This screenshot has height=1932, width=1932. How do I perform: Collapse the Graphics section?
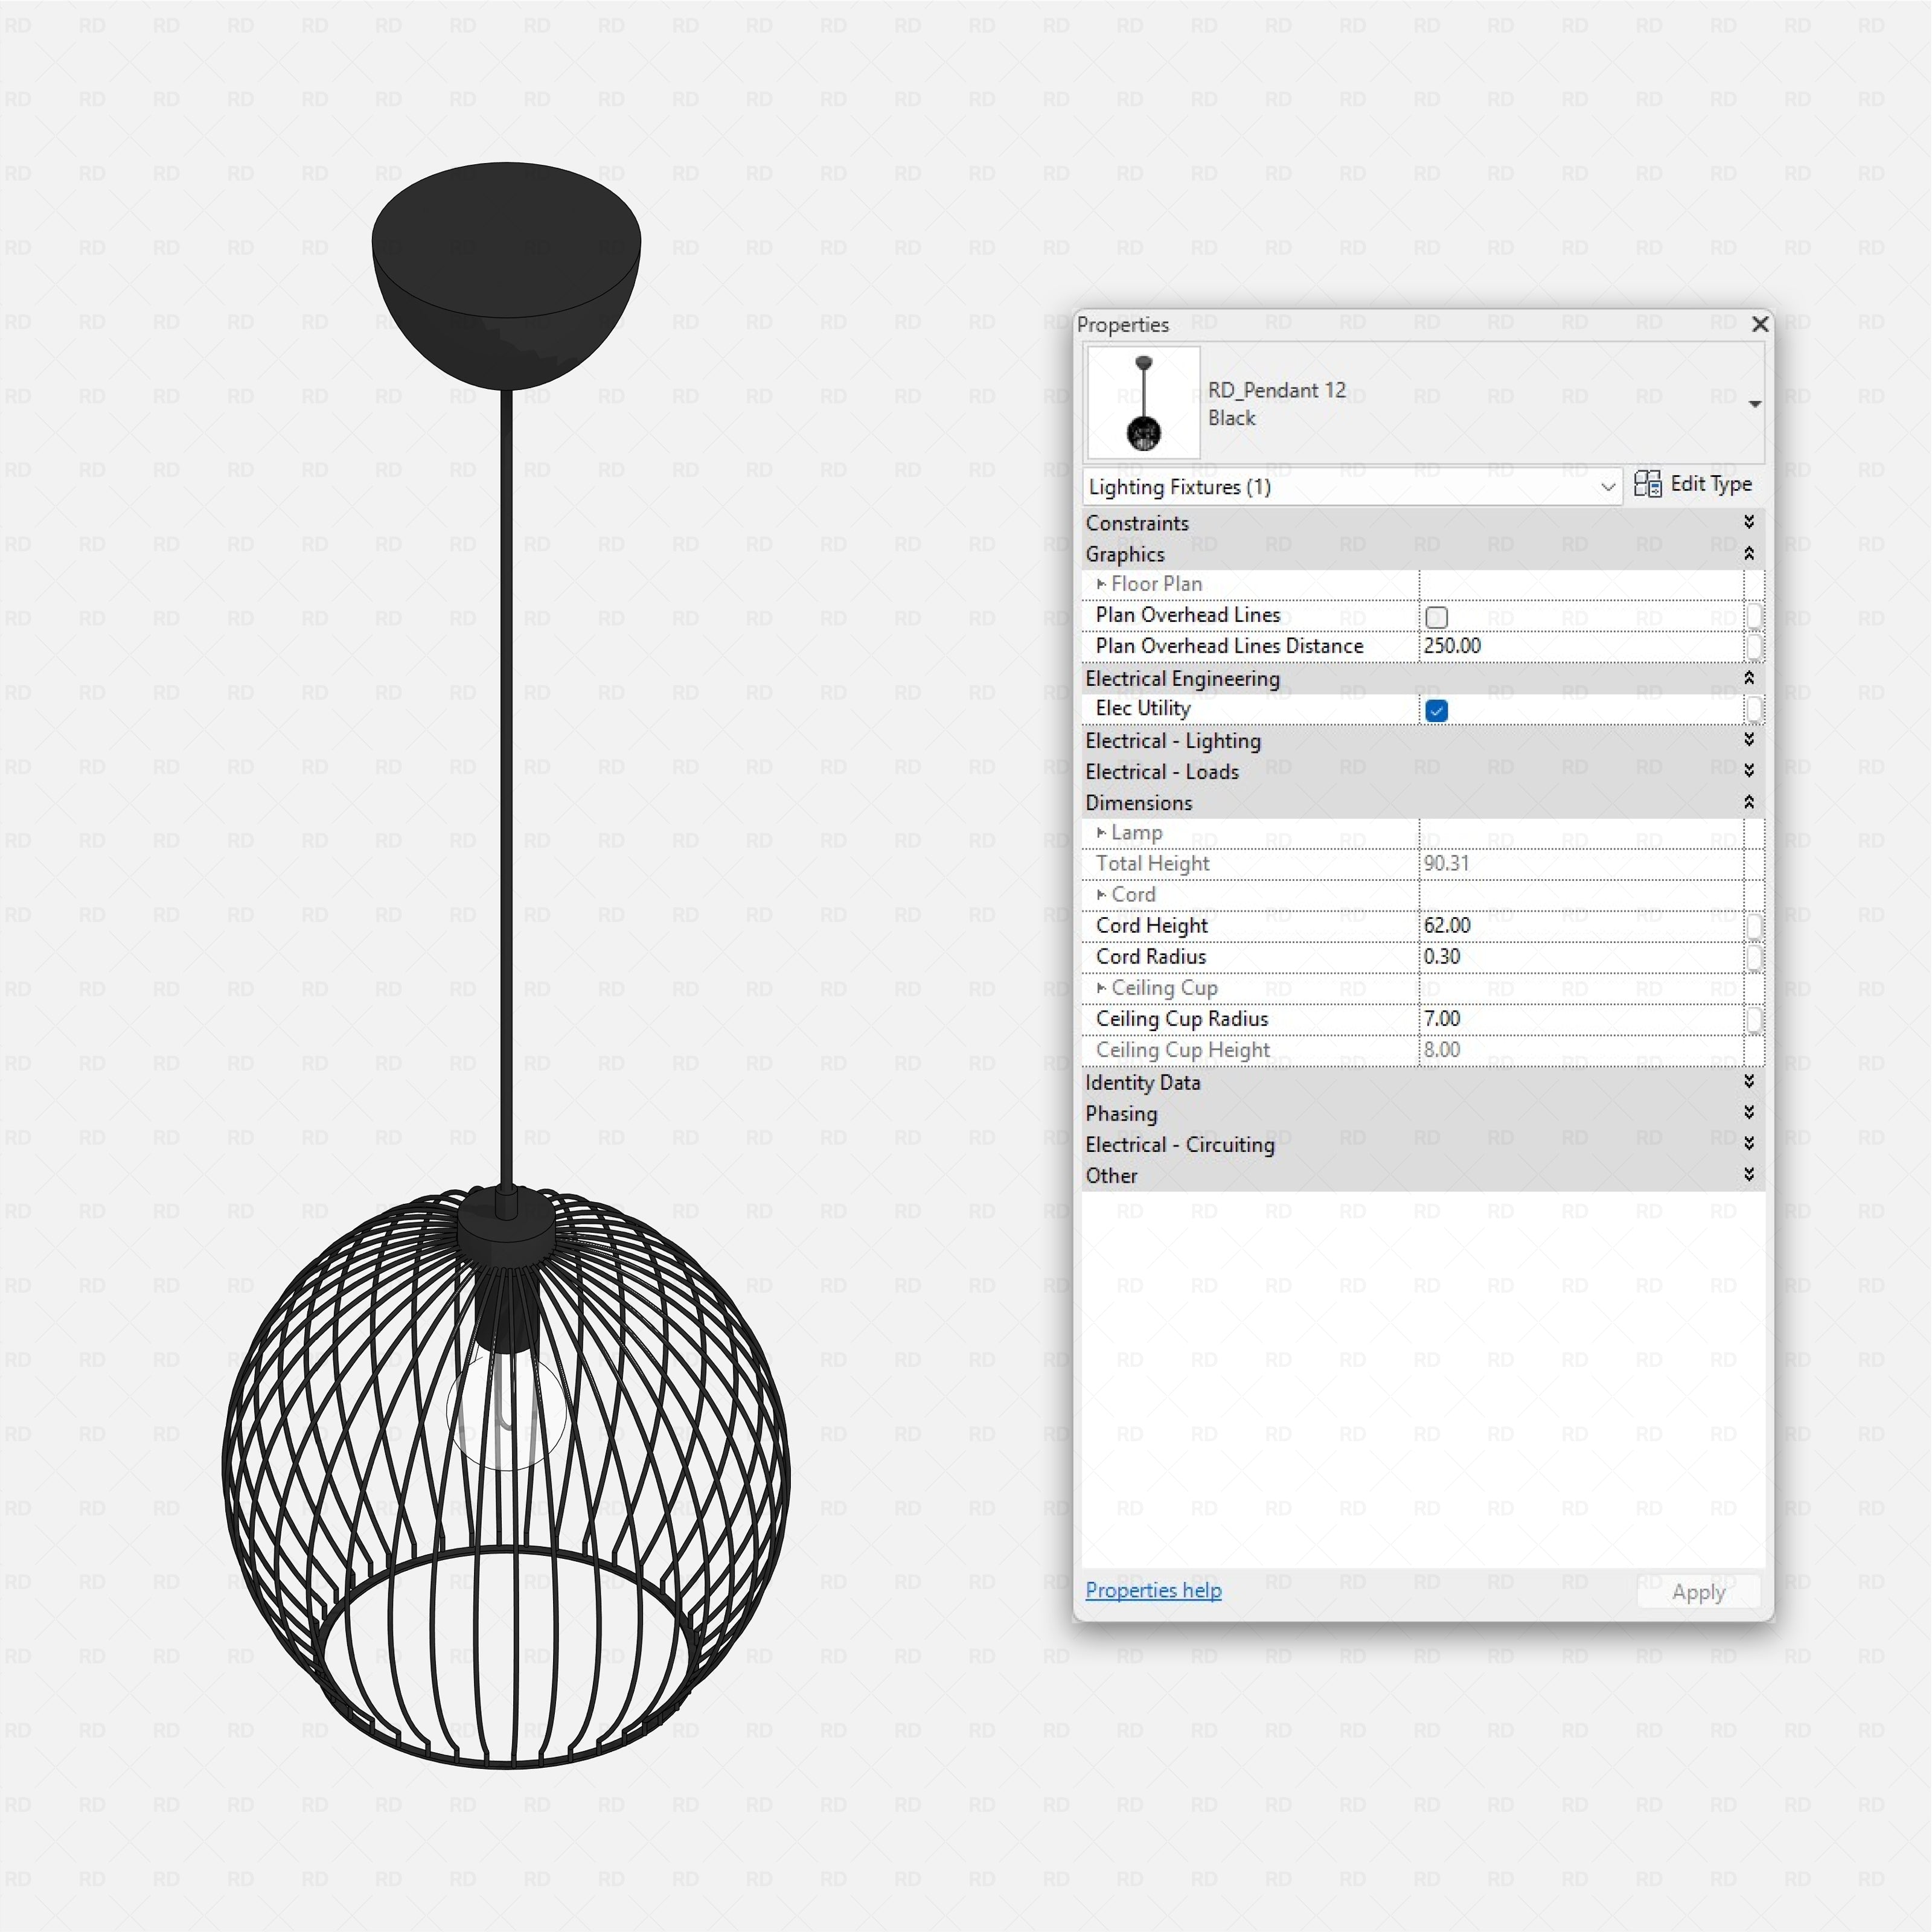1748,553
